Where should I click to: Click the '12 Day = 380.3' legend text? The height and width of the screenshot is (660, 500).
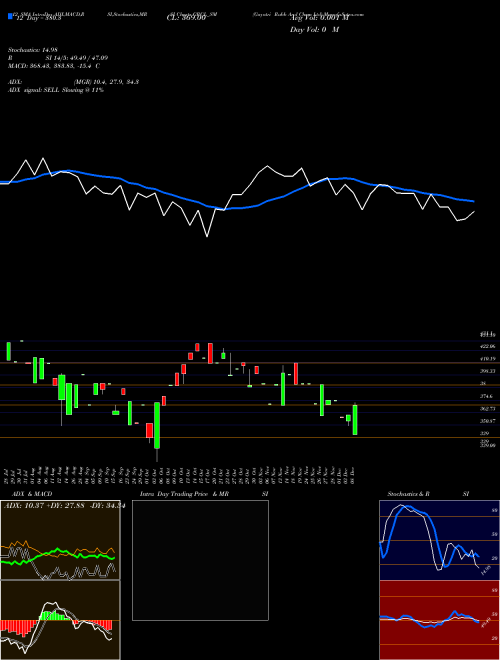[x=37, y=18]
